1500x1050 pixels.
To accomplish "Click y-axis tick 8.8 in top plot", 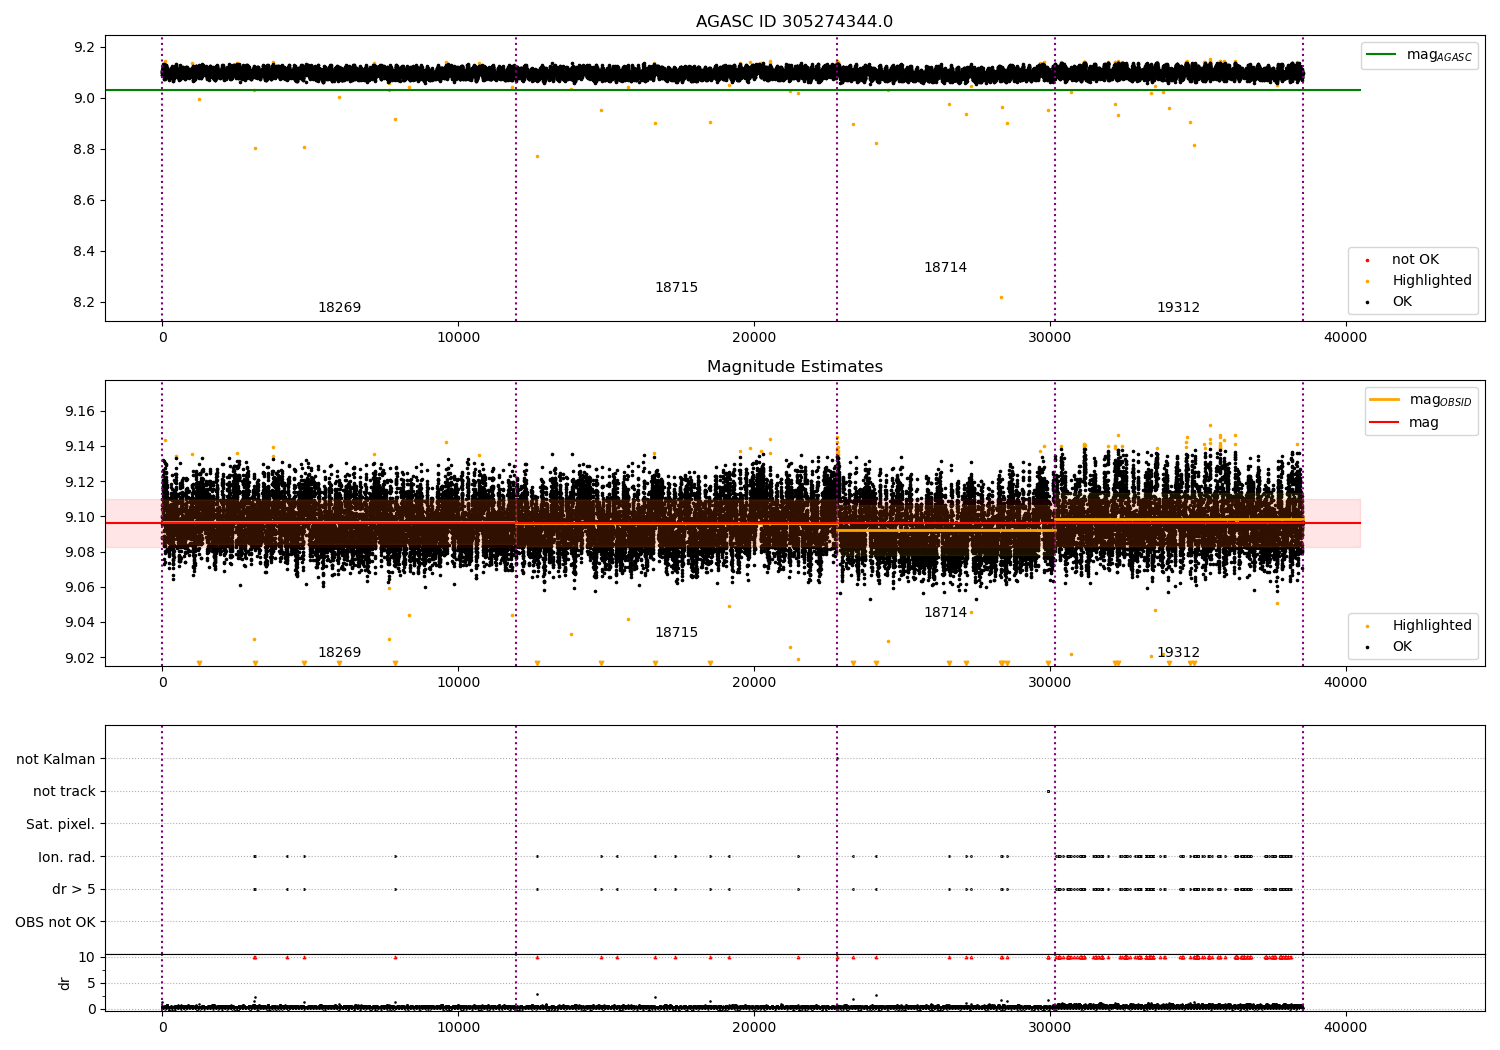I will click(x=85, y=150).
